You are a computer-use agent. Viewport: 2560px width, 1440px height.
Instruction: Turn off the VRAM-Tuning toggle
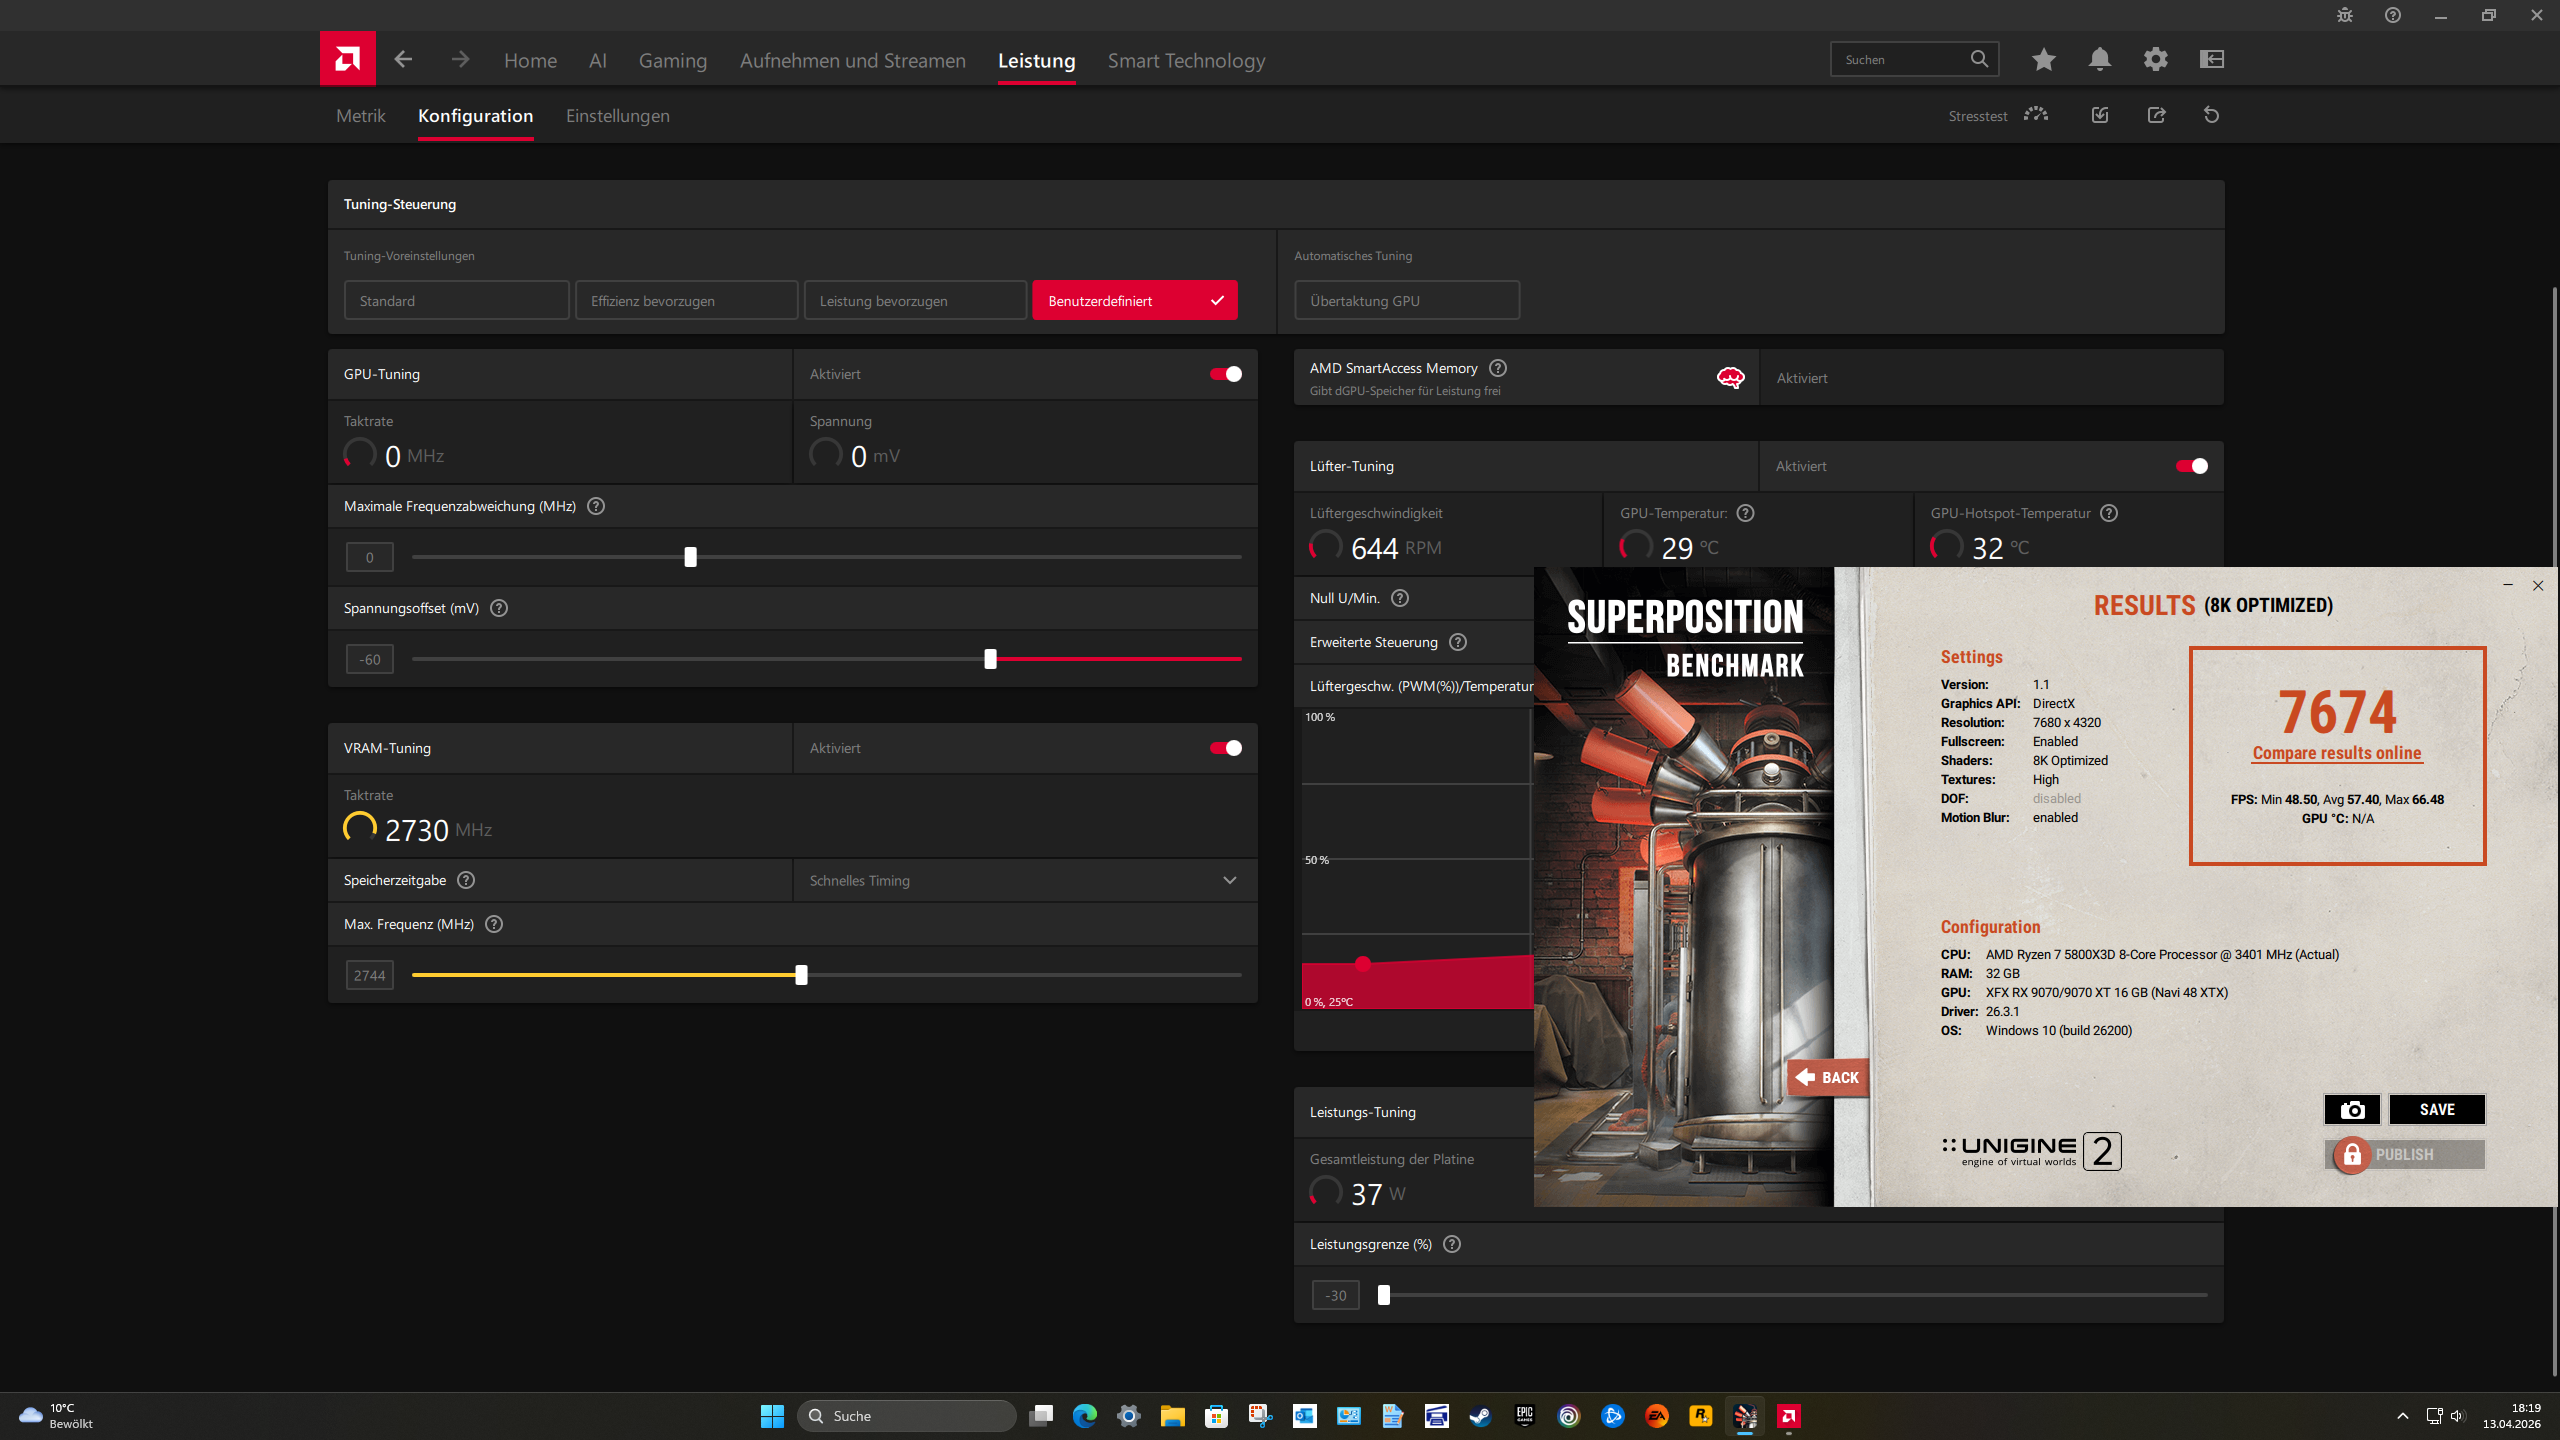[1224, 747]
